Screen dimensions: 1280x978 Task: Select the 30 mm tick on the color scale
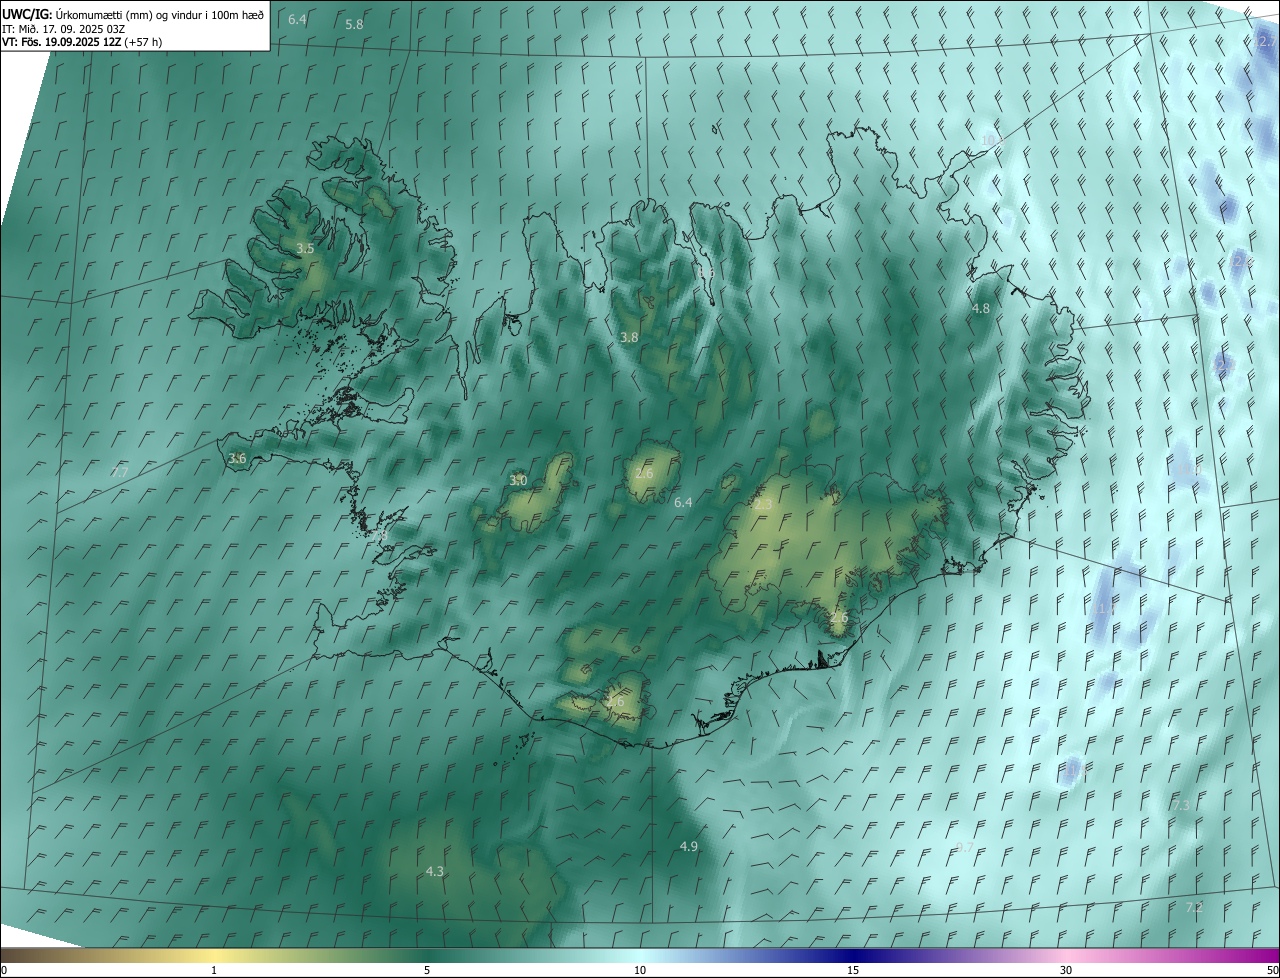tap(1066, 970)
